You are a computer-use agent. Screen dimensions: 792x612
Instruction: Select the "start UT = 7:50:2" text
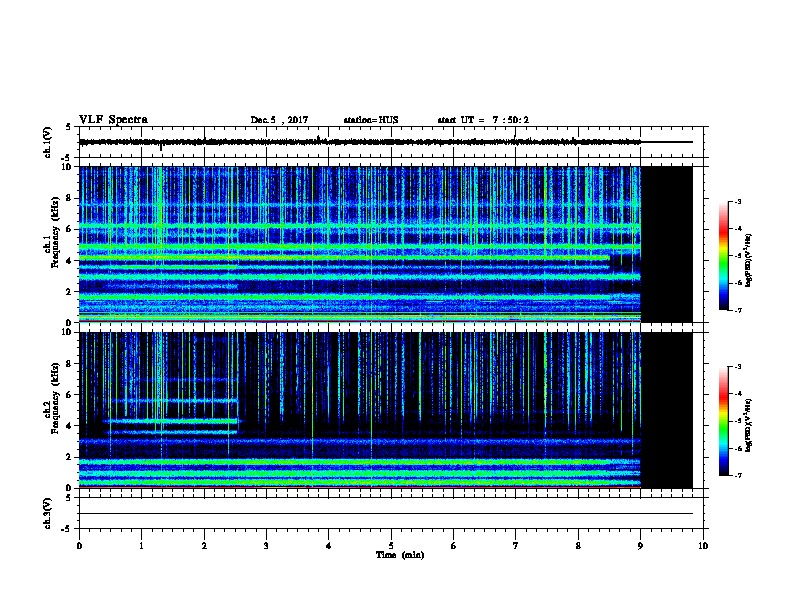click(x=483, y=120)
